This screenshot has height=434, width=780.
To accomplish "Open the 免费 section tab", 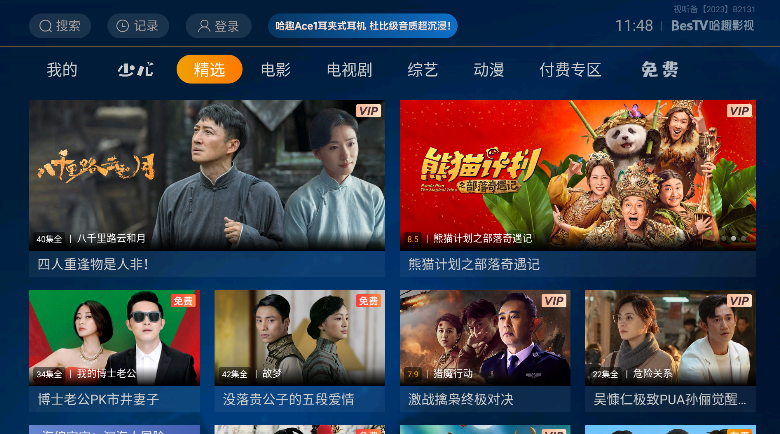I will (x=660, y=70).
